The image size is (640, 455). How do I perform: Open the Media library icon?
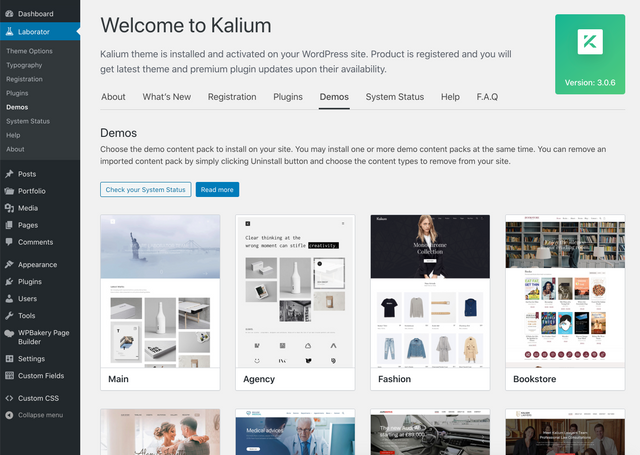[9, 208]
